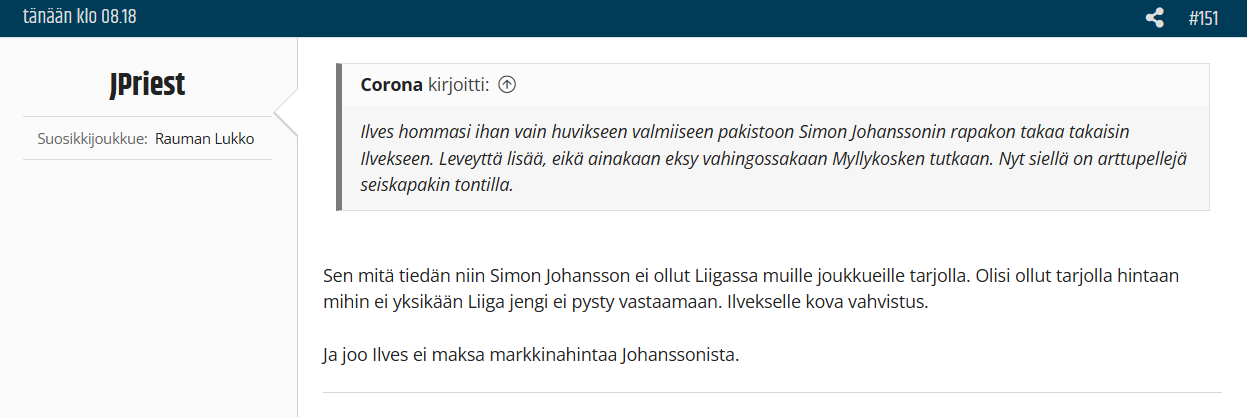Open post number #151 permalink
The width and height of the screenshot is (1251, 417).
[1203, 18]
